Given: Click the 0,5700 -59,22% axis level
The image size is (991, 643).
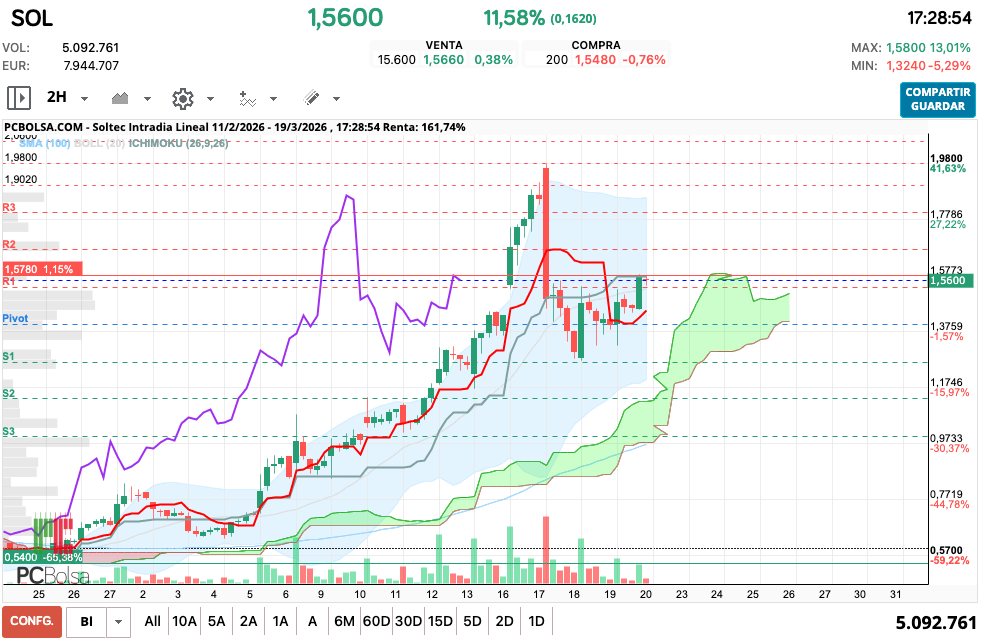Looking at the screenshot, I should [949, 556].
